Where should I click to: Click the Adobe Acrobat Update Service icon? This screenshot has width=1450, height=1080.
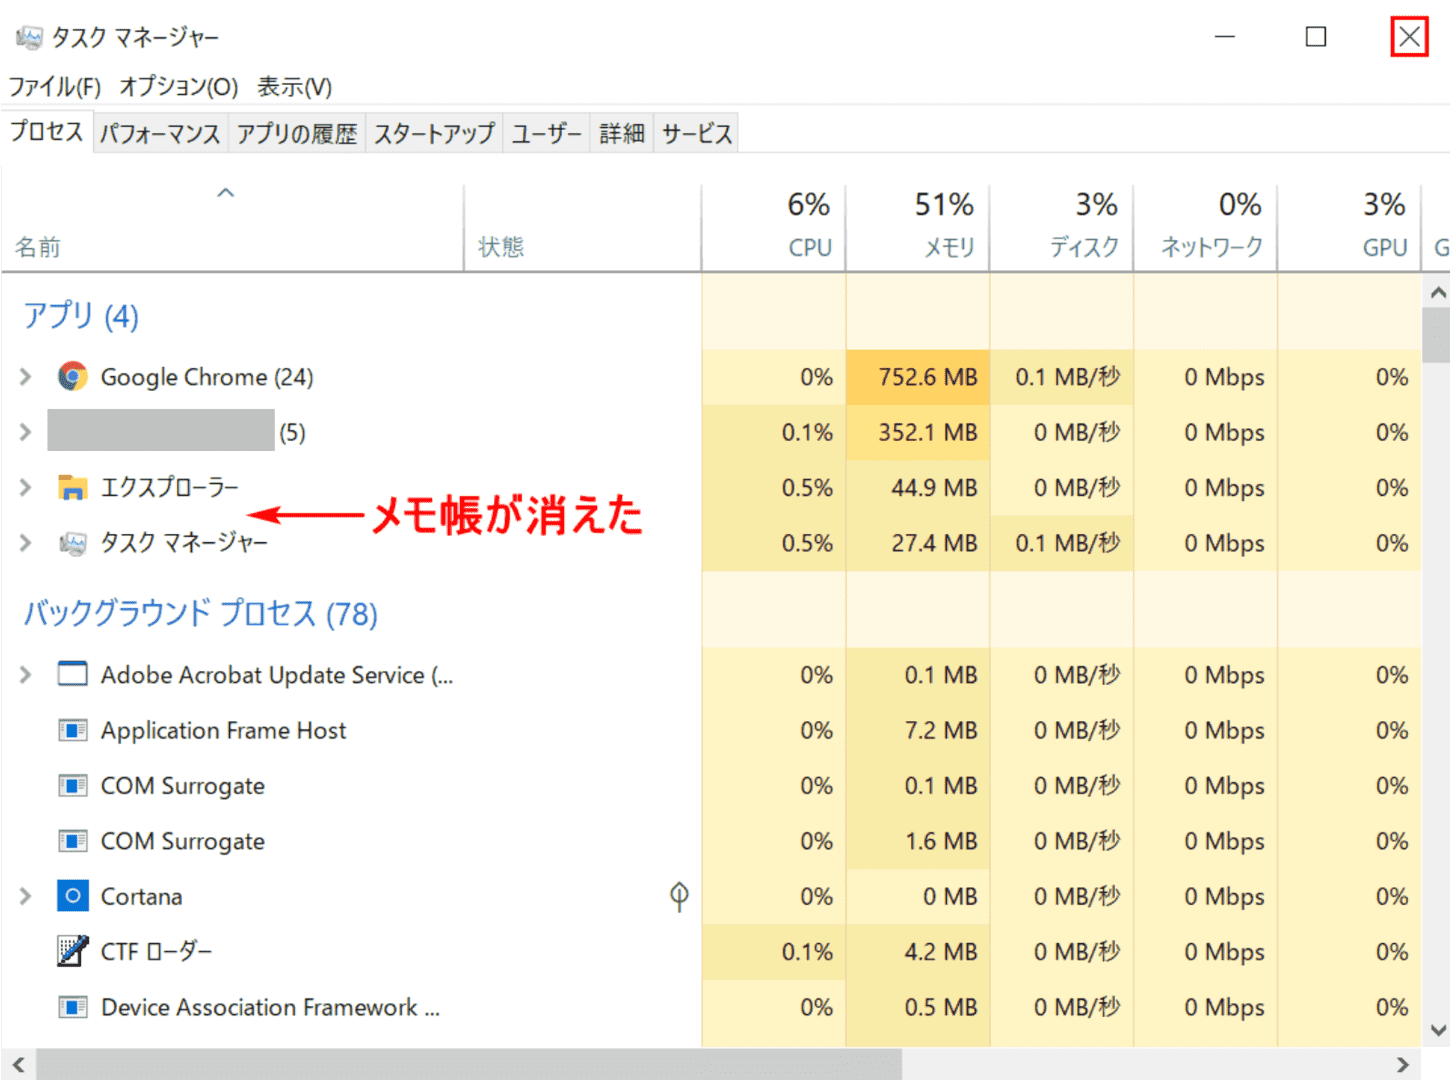72,674
